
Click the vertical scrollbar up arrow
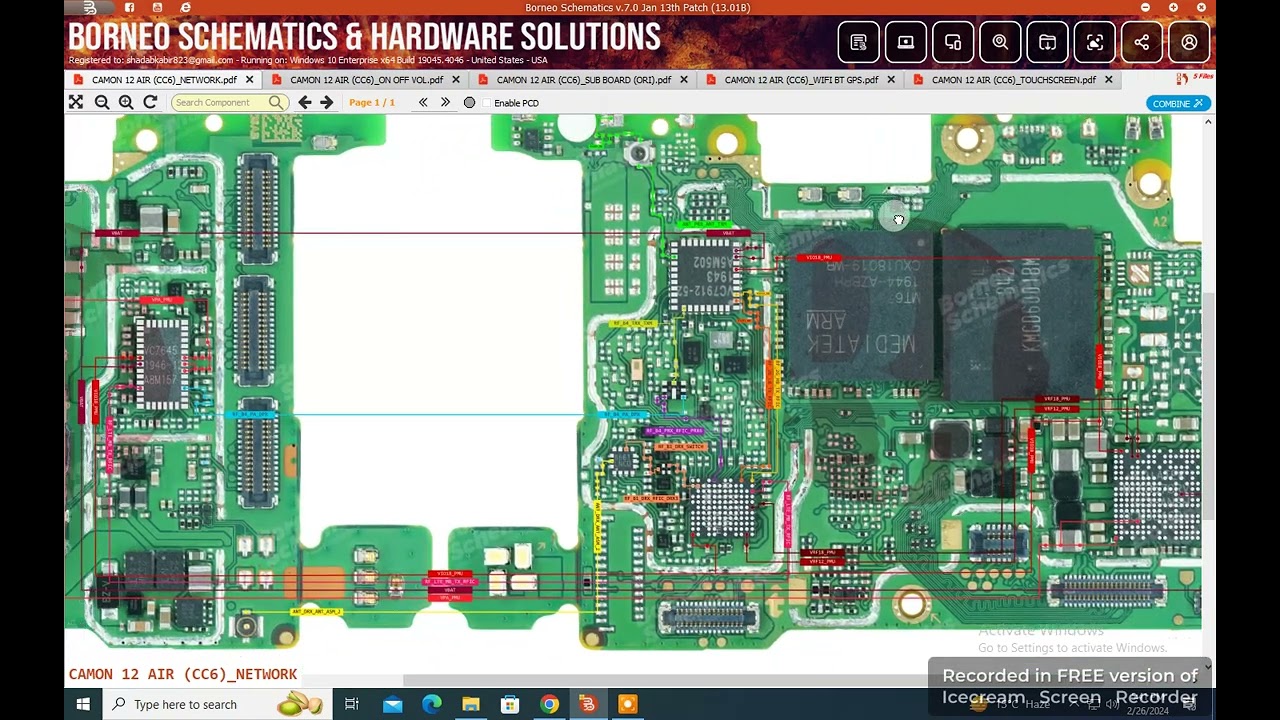1208,122
